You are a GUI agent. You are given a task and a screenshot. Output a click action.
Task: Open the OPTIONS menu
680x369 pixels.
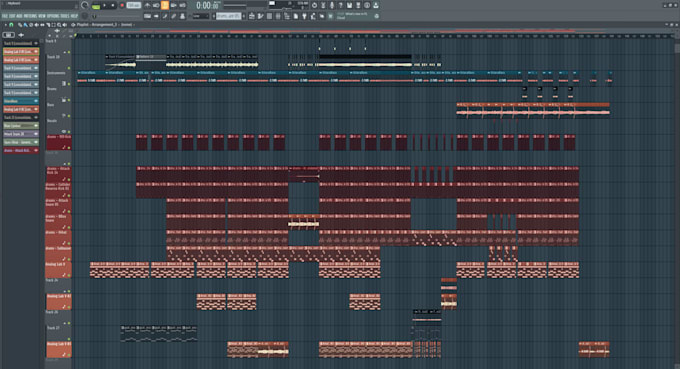pyautogui.click(x=53, y=16)
